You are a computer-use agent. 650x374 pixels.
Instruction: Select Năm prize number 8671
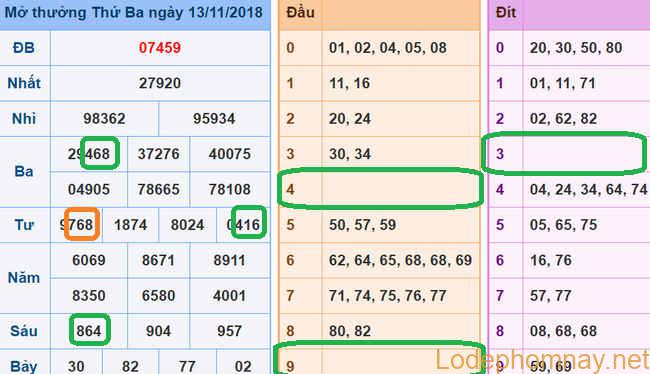coord(158,260)
